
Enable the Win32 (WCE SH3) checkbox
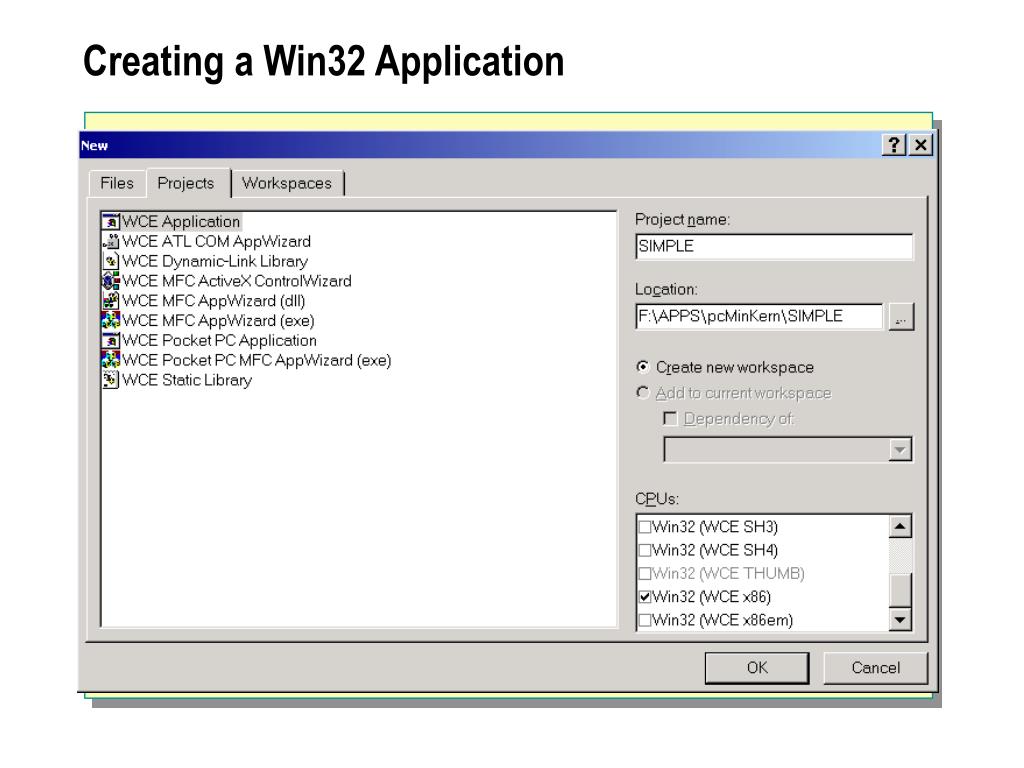click(x=645, y=527)
